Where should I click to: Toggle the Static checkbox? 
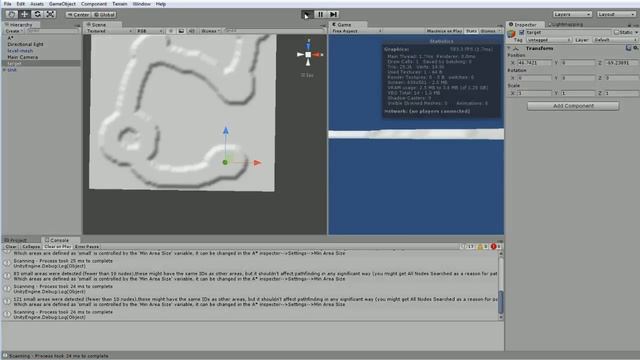(617, 32)
